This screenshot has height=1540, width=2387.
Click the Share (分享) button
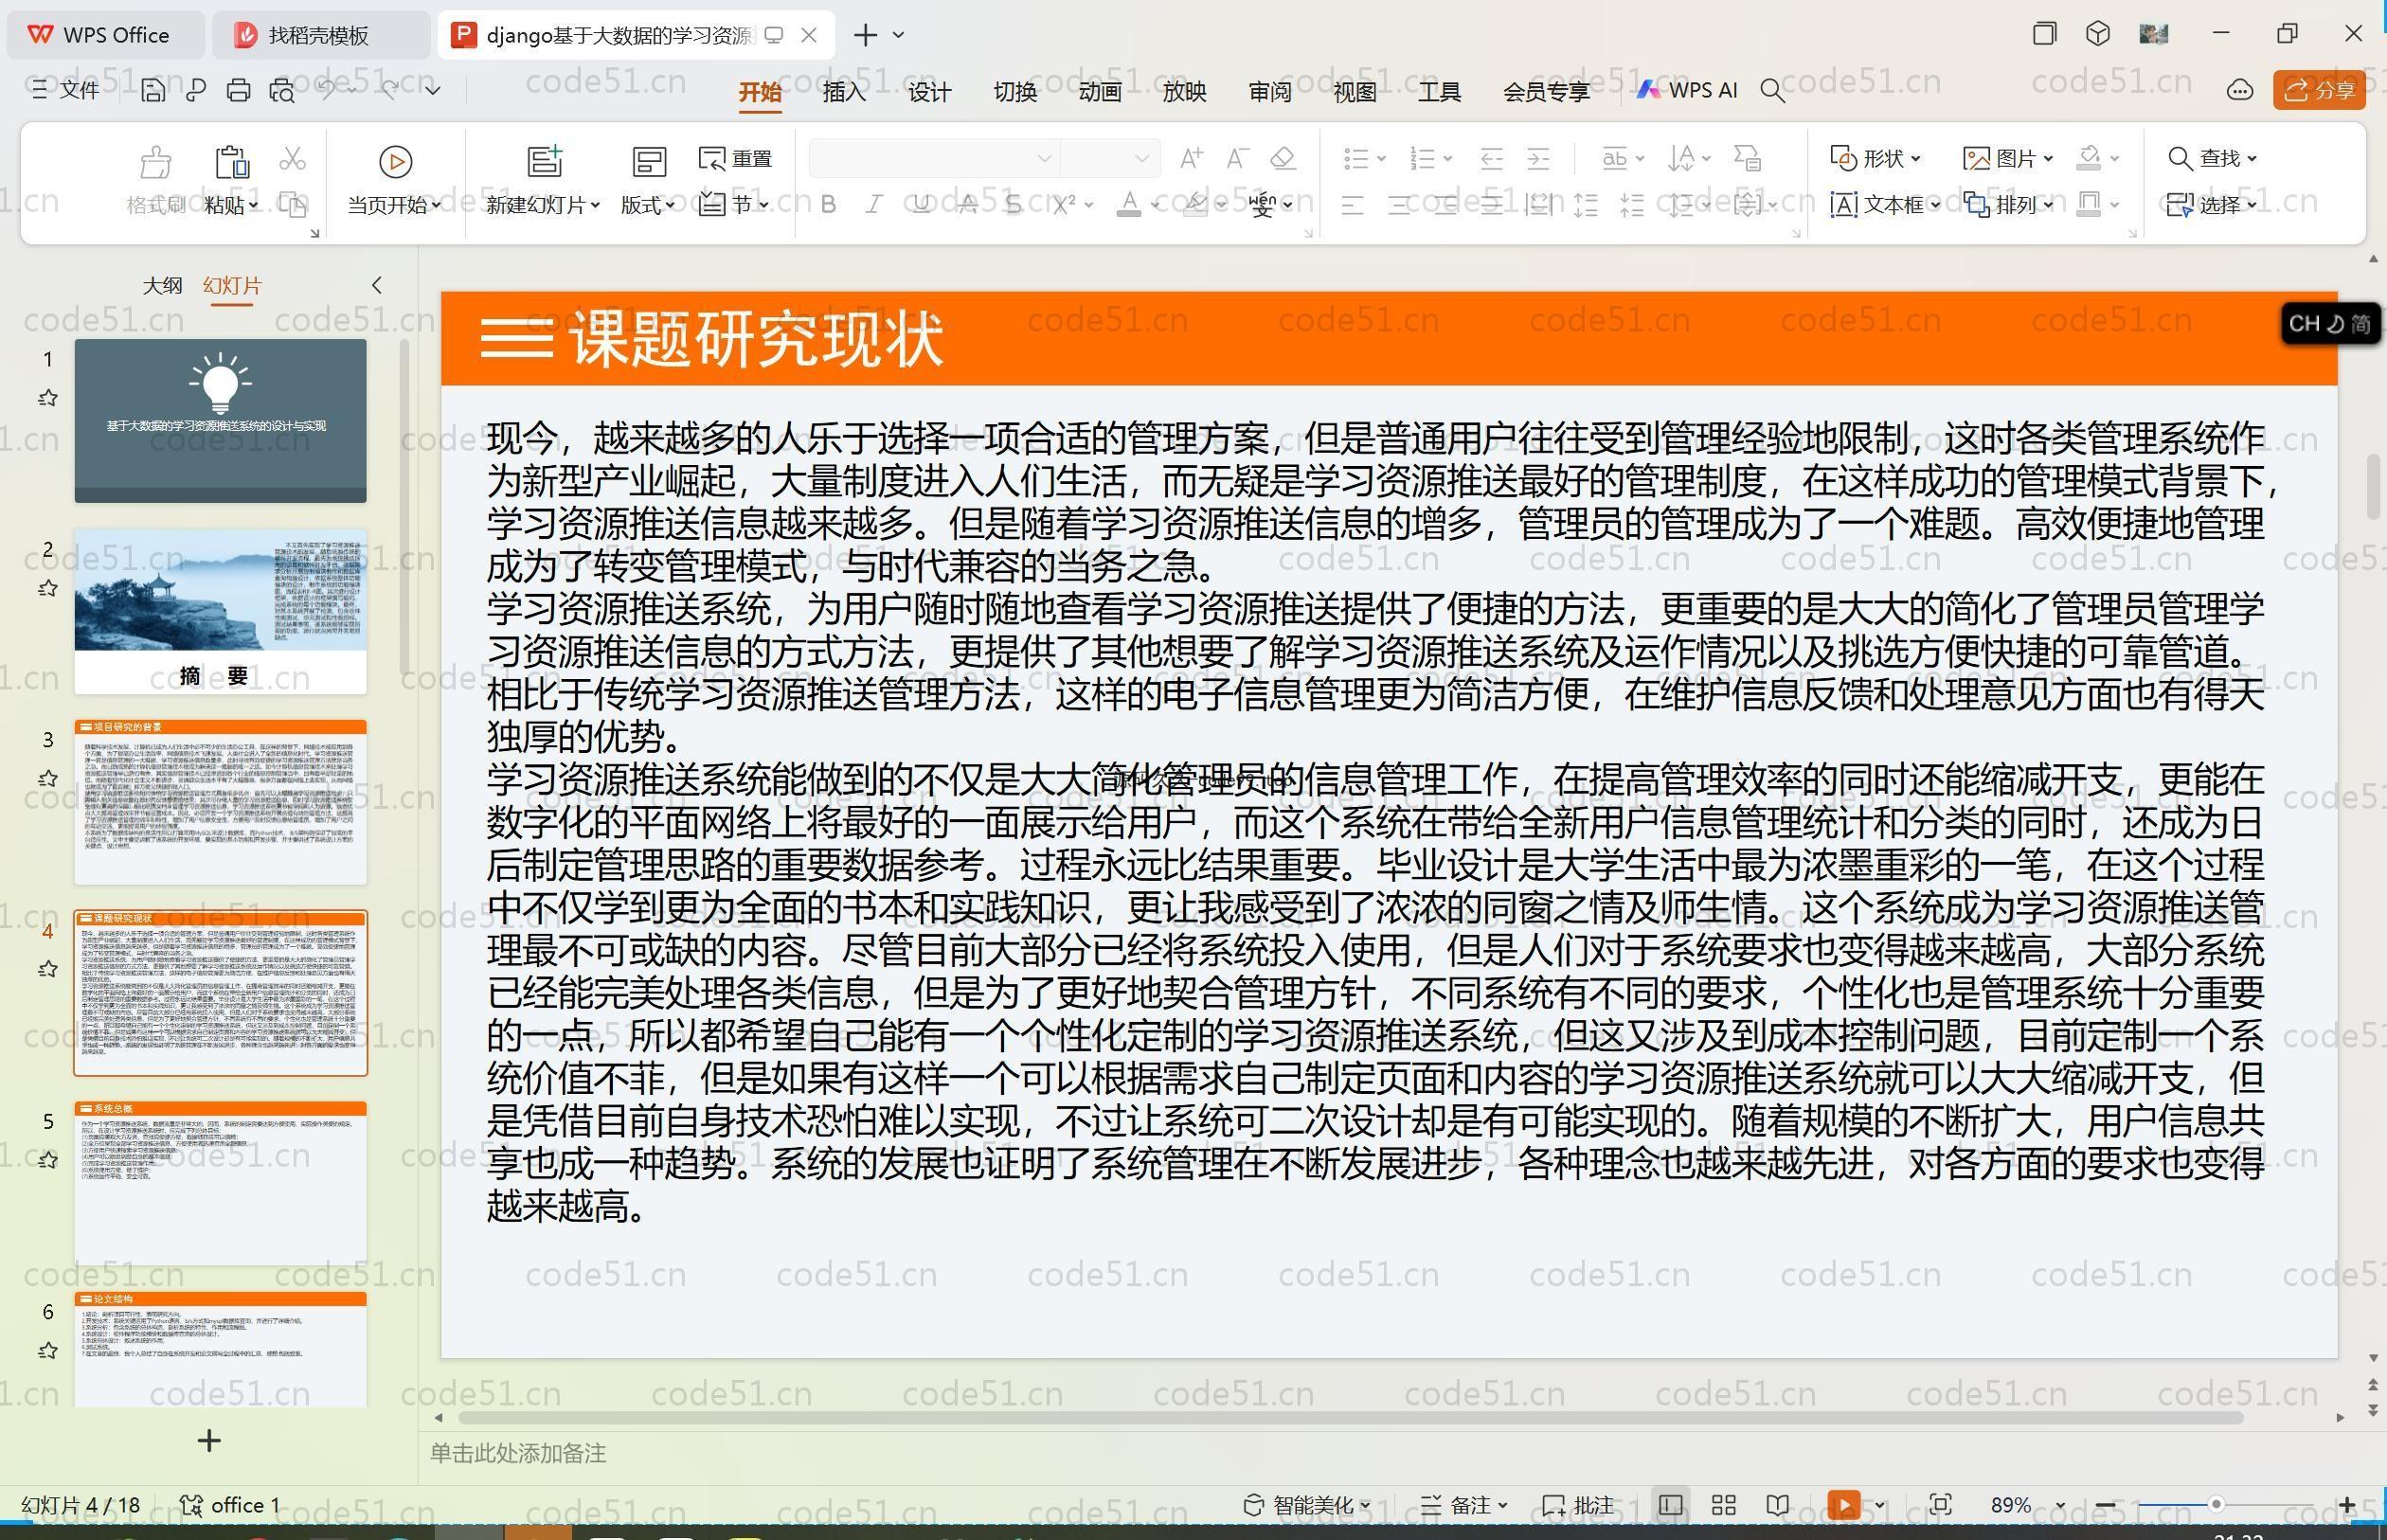(2319, 90)
